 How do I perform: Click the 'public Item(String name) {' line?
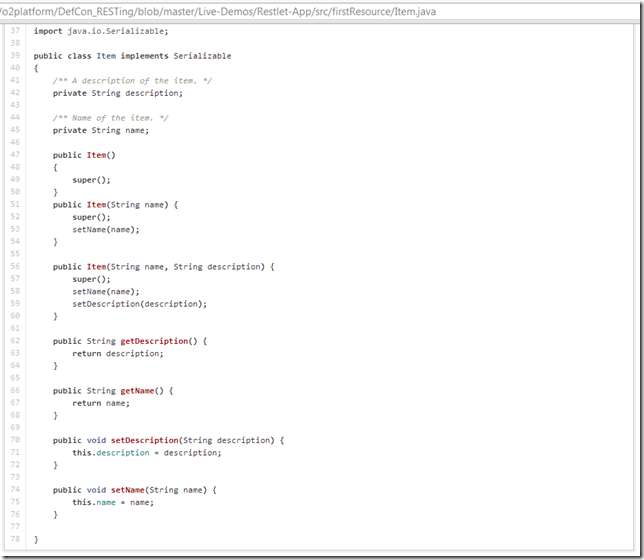(115, 205)
